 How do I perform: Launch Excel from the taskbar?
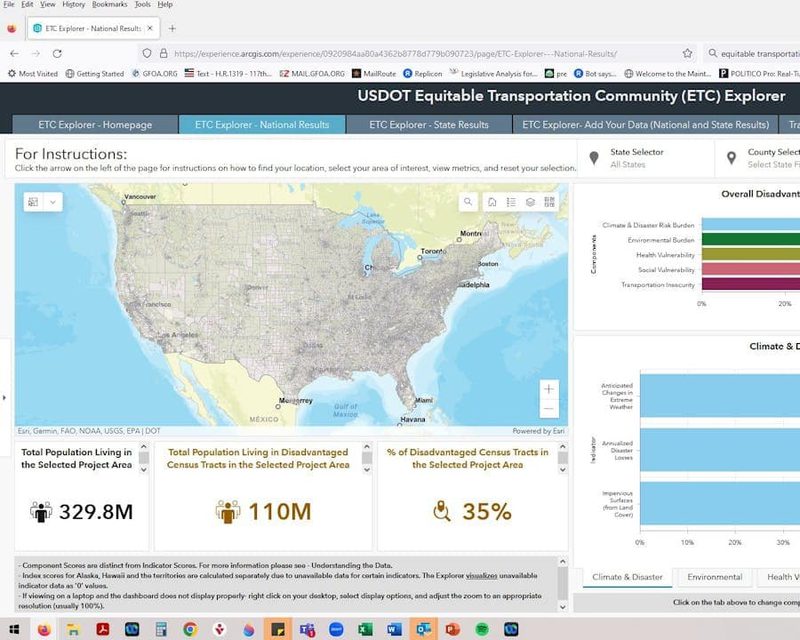[x=365, y=629]
